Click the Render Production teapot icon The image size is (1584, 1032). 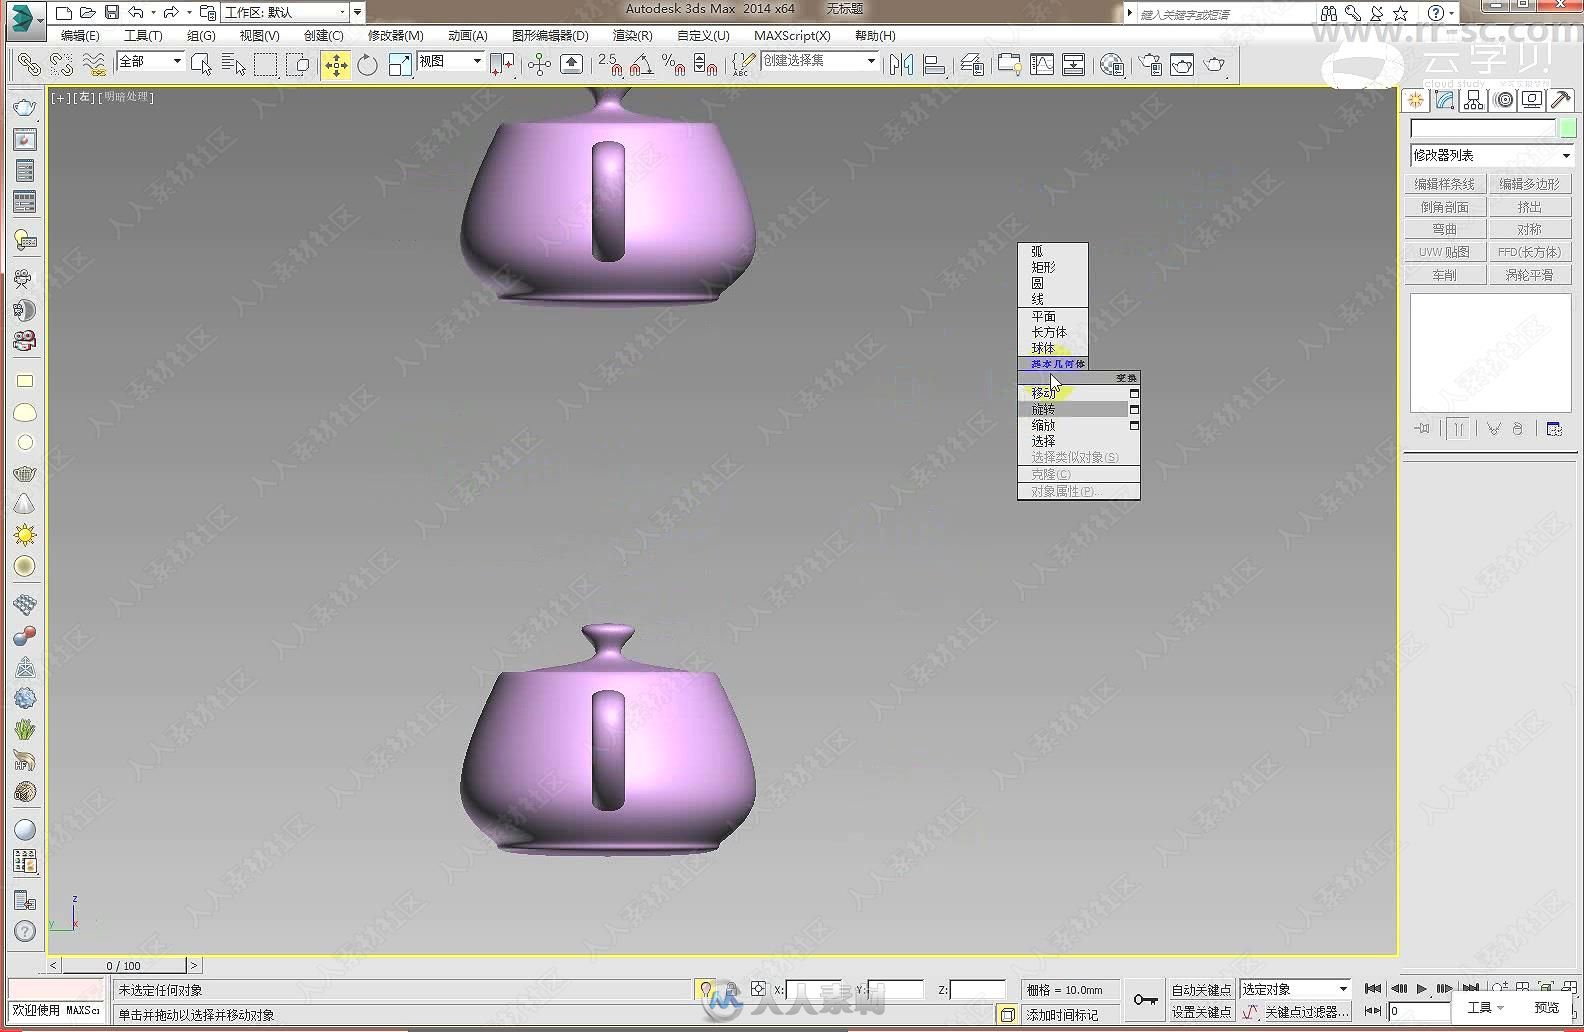click(x=1215, y=65)
